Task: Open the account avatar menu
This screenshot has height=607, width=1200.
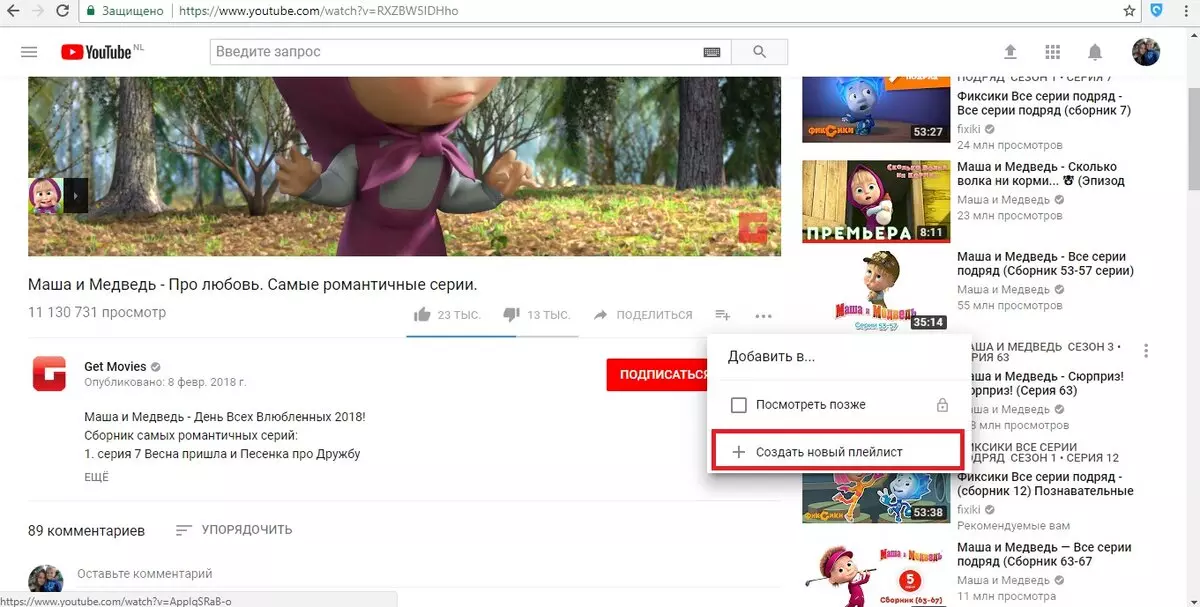Action: point(1146,52)
